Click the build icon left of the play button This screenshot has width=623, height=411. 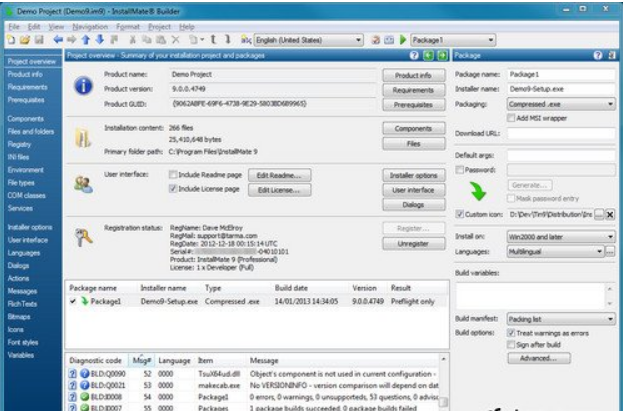click(389, 40)
